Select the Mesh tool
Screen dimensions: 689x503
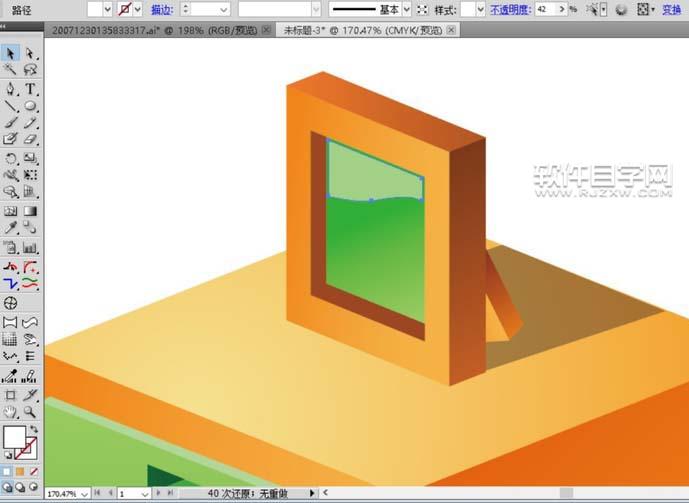[10, 211]
